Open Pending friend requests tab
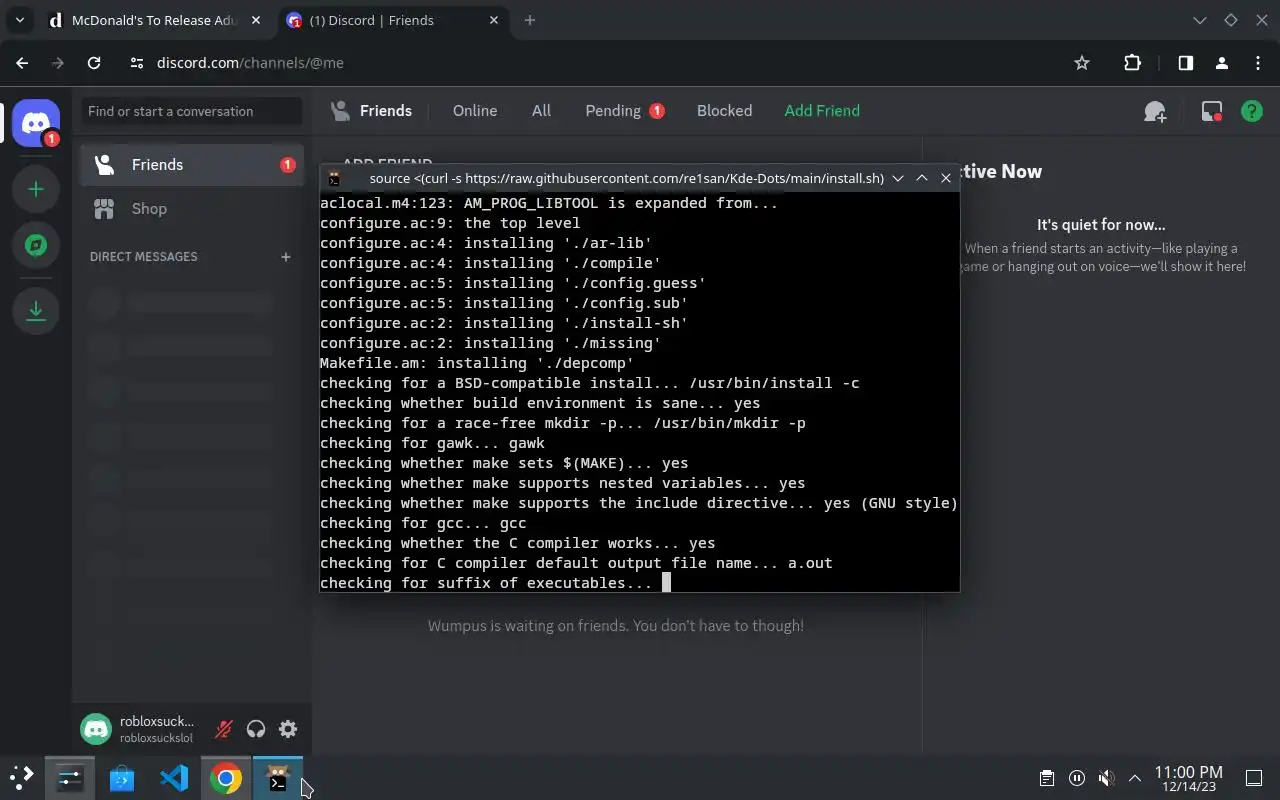 pyautogui.click(x=625, y=111)
